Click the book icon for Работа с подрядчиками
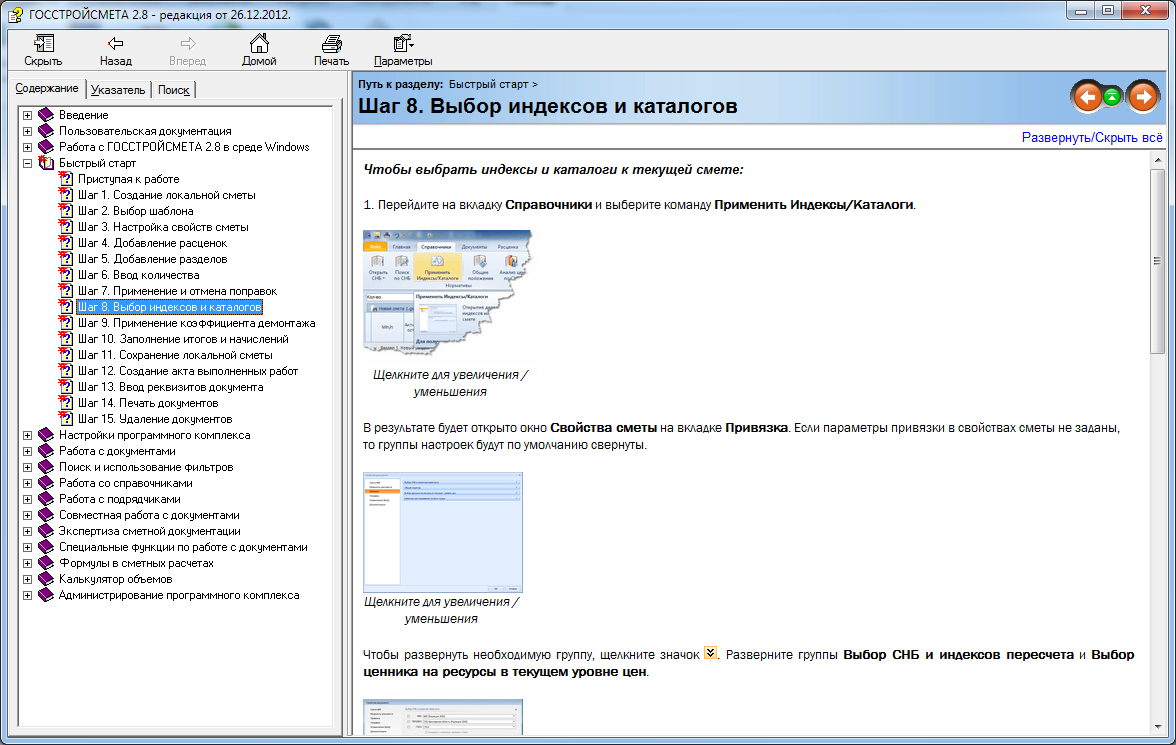 pos(46,499)
